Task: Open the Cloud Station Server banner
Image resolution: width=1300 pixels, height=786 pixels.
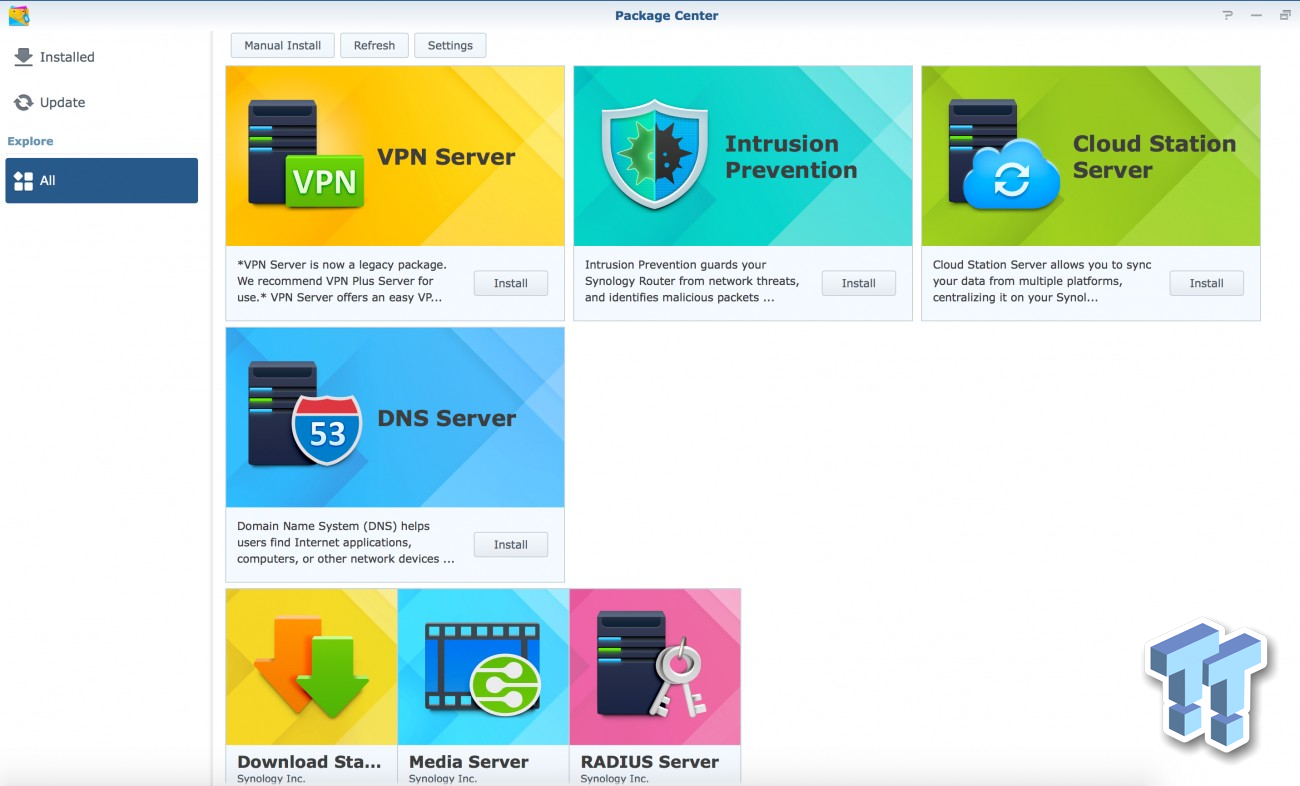Action: pyautogui.click(x=1091, y=156)
